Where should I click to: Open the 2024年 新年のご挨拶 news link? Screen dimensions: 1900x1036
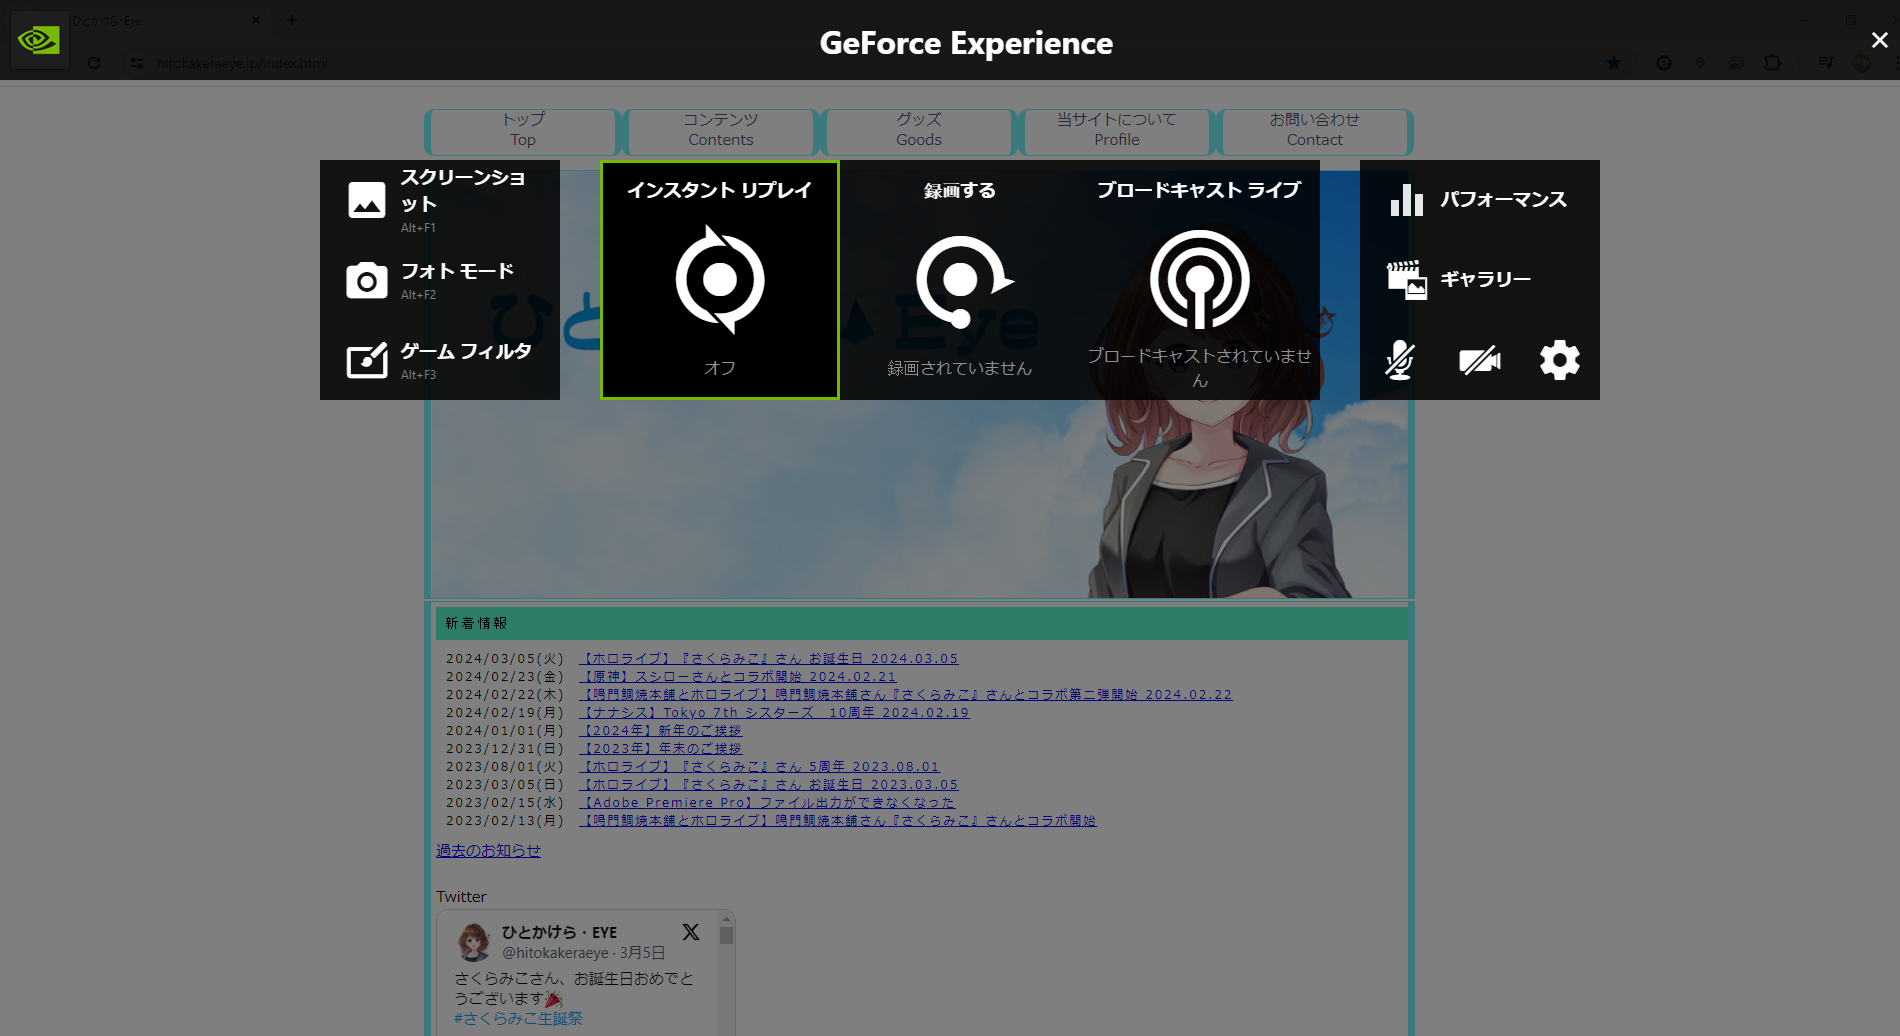(660, 731)
